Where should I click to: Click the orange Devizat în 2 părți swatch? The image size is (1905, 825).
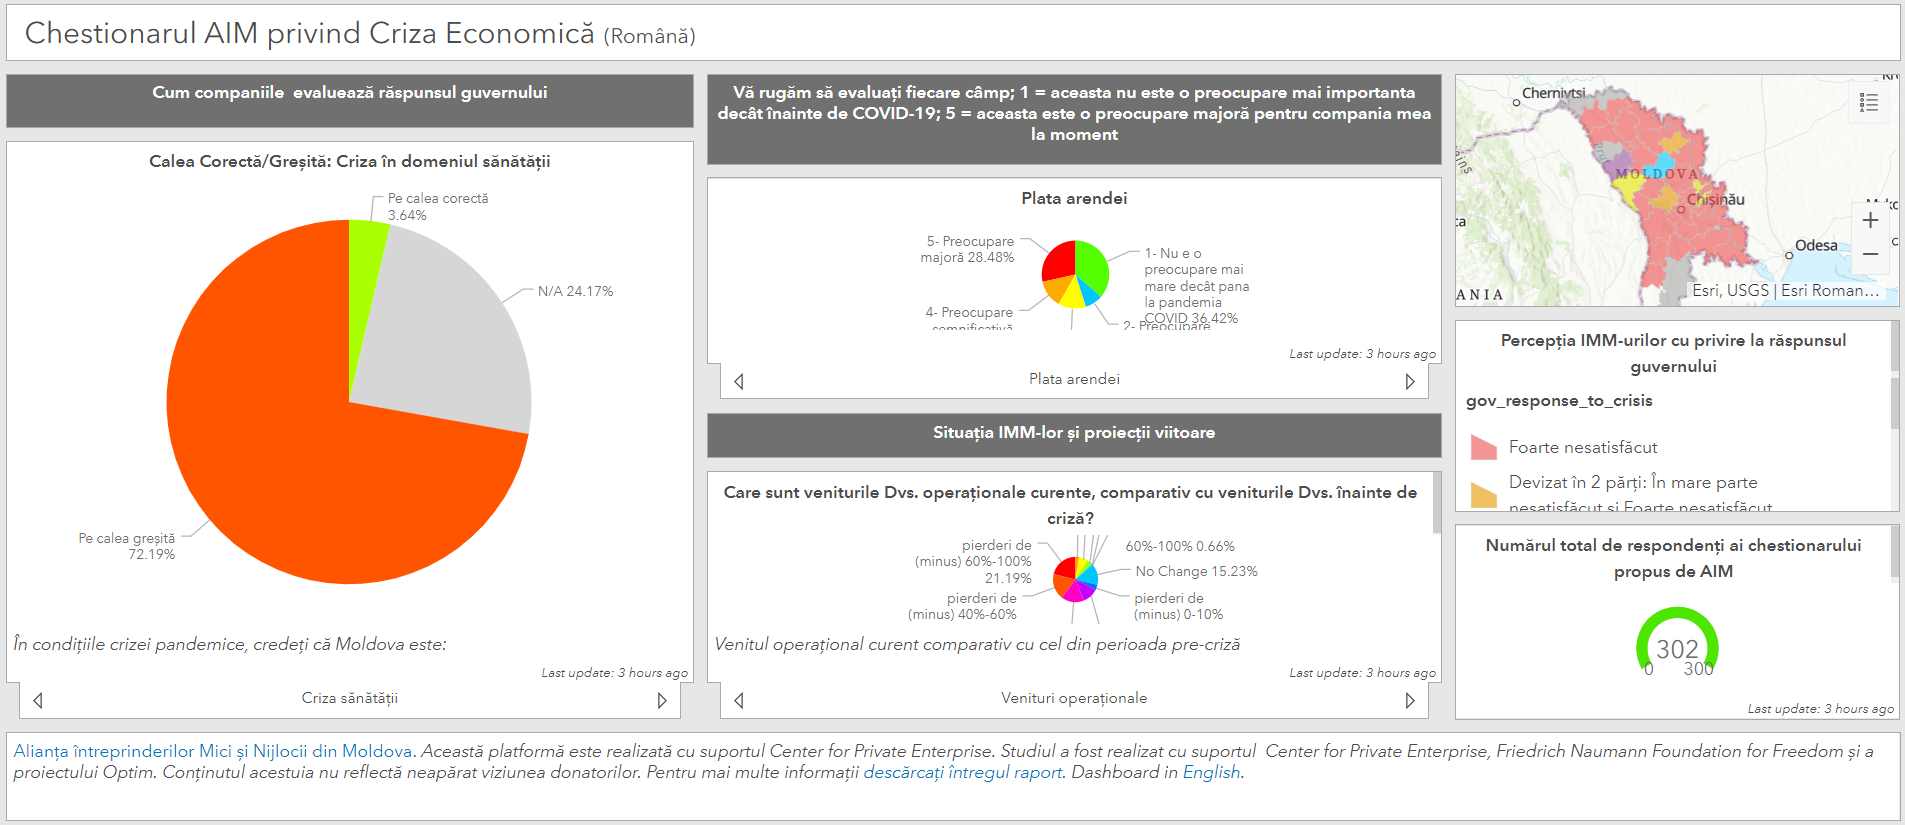[x=1484, y=494]
